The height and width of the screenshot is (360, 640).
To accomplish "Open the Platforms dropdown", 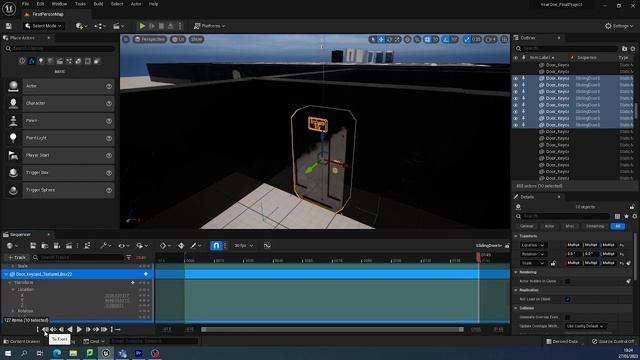I will (209, 26).
